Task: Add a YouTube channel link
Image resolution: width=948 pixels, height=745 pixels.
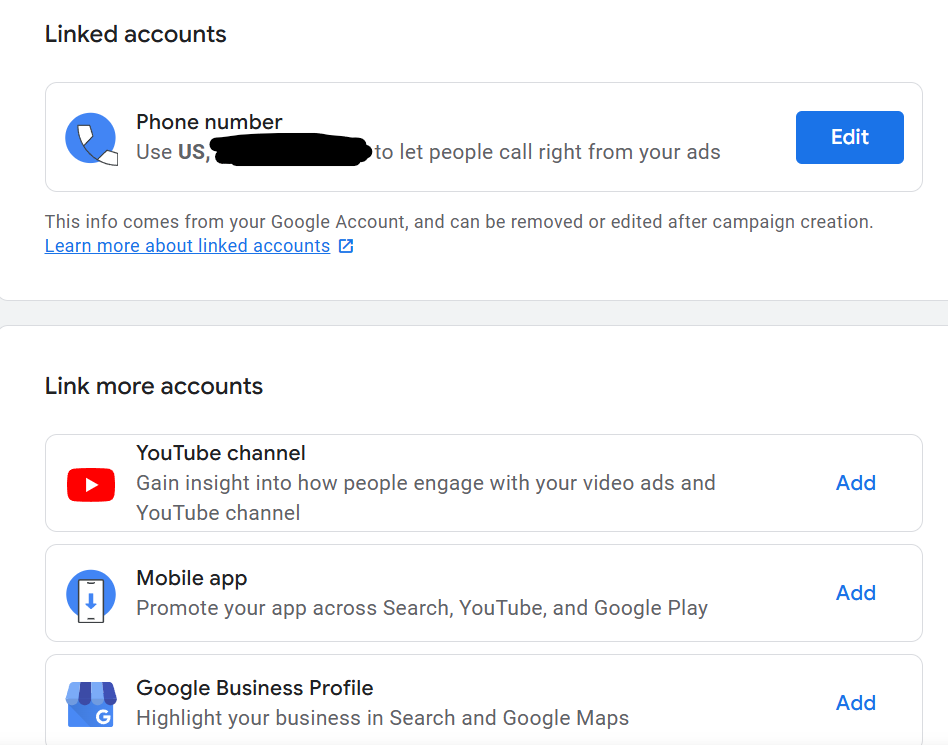Action: [855, 483]
